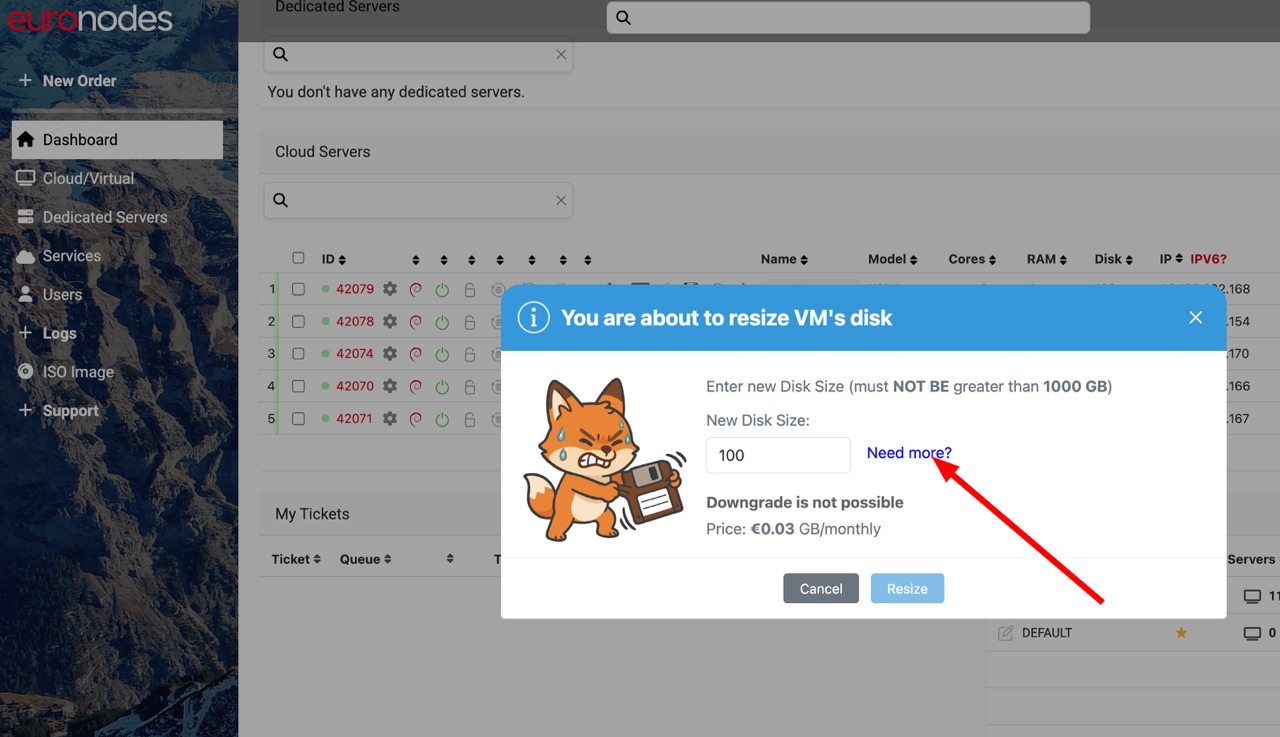Click the padlock icon for server 42074

(469, 354)
